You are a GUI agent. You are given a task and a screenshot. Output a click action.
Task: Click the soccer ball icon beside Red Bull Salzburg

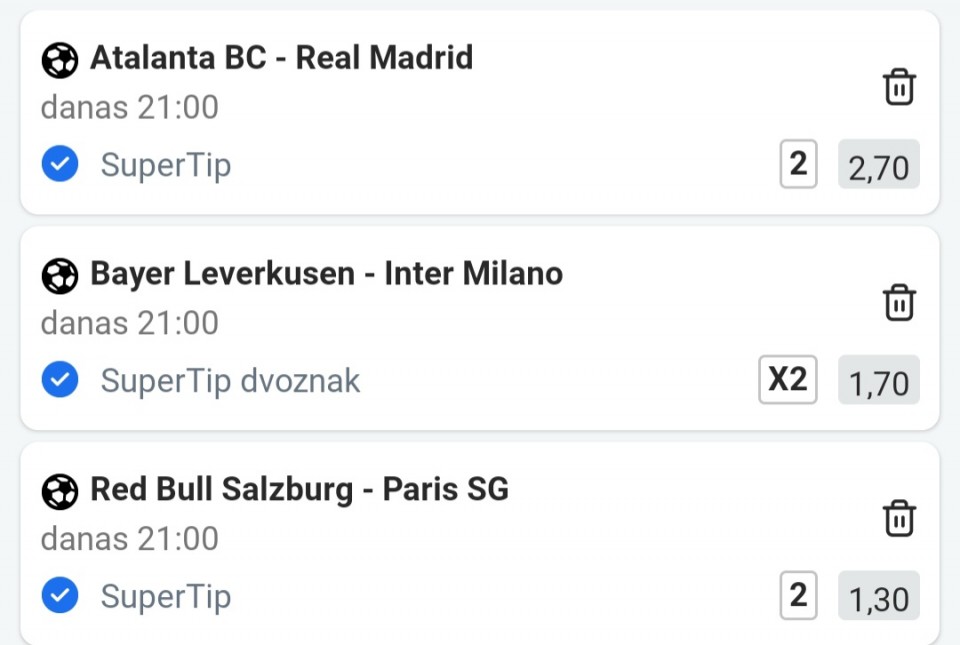pos(59,491)
